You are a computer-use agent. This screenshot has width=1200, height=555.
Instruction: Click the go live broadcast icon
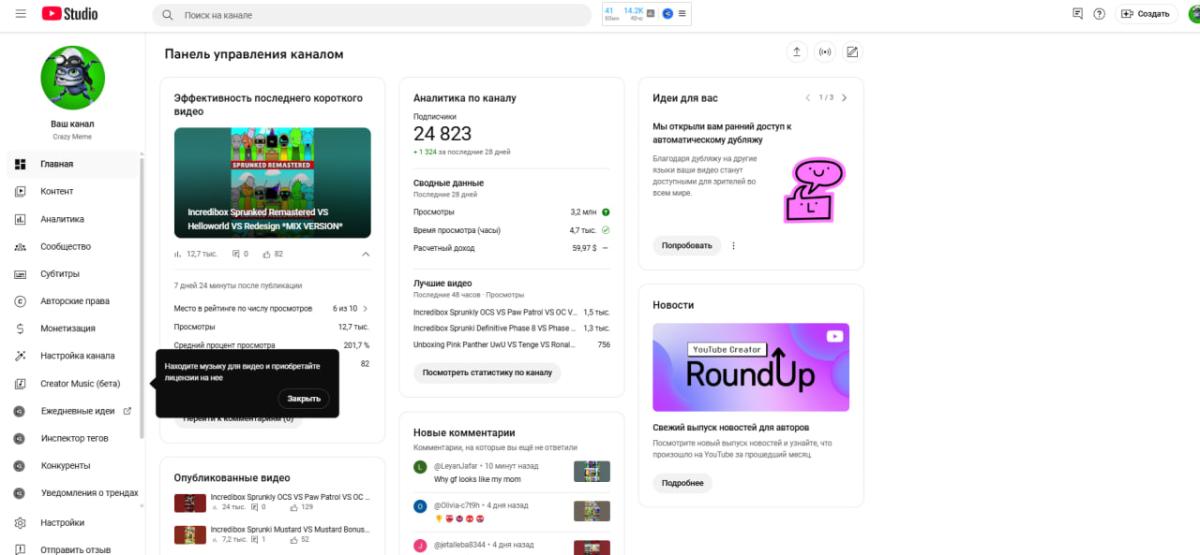pyautogui.click(x=825, y=52)
